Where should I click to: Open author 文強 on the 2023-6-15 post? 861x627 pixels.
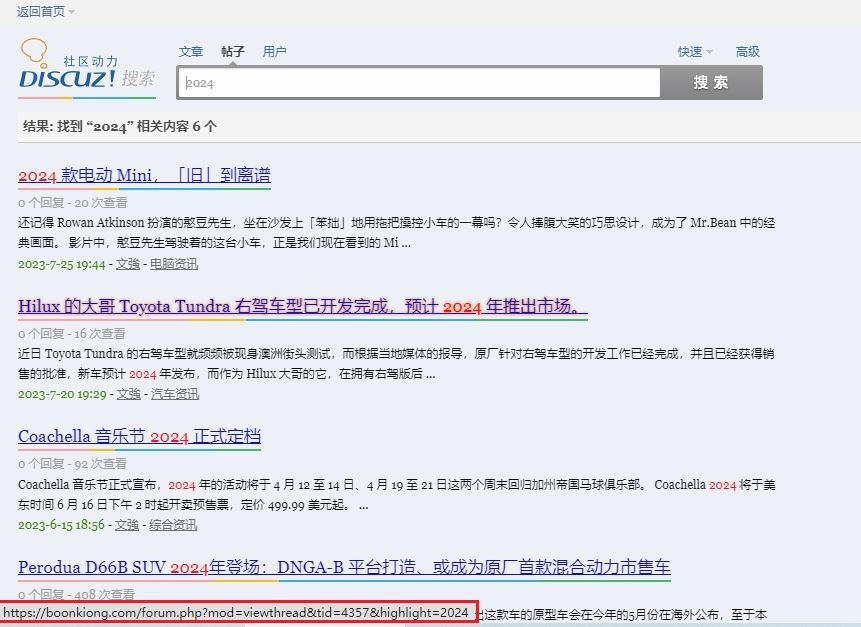(127, 525)
